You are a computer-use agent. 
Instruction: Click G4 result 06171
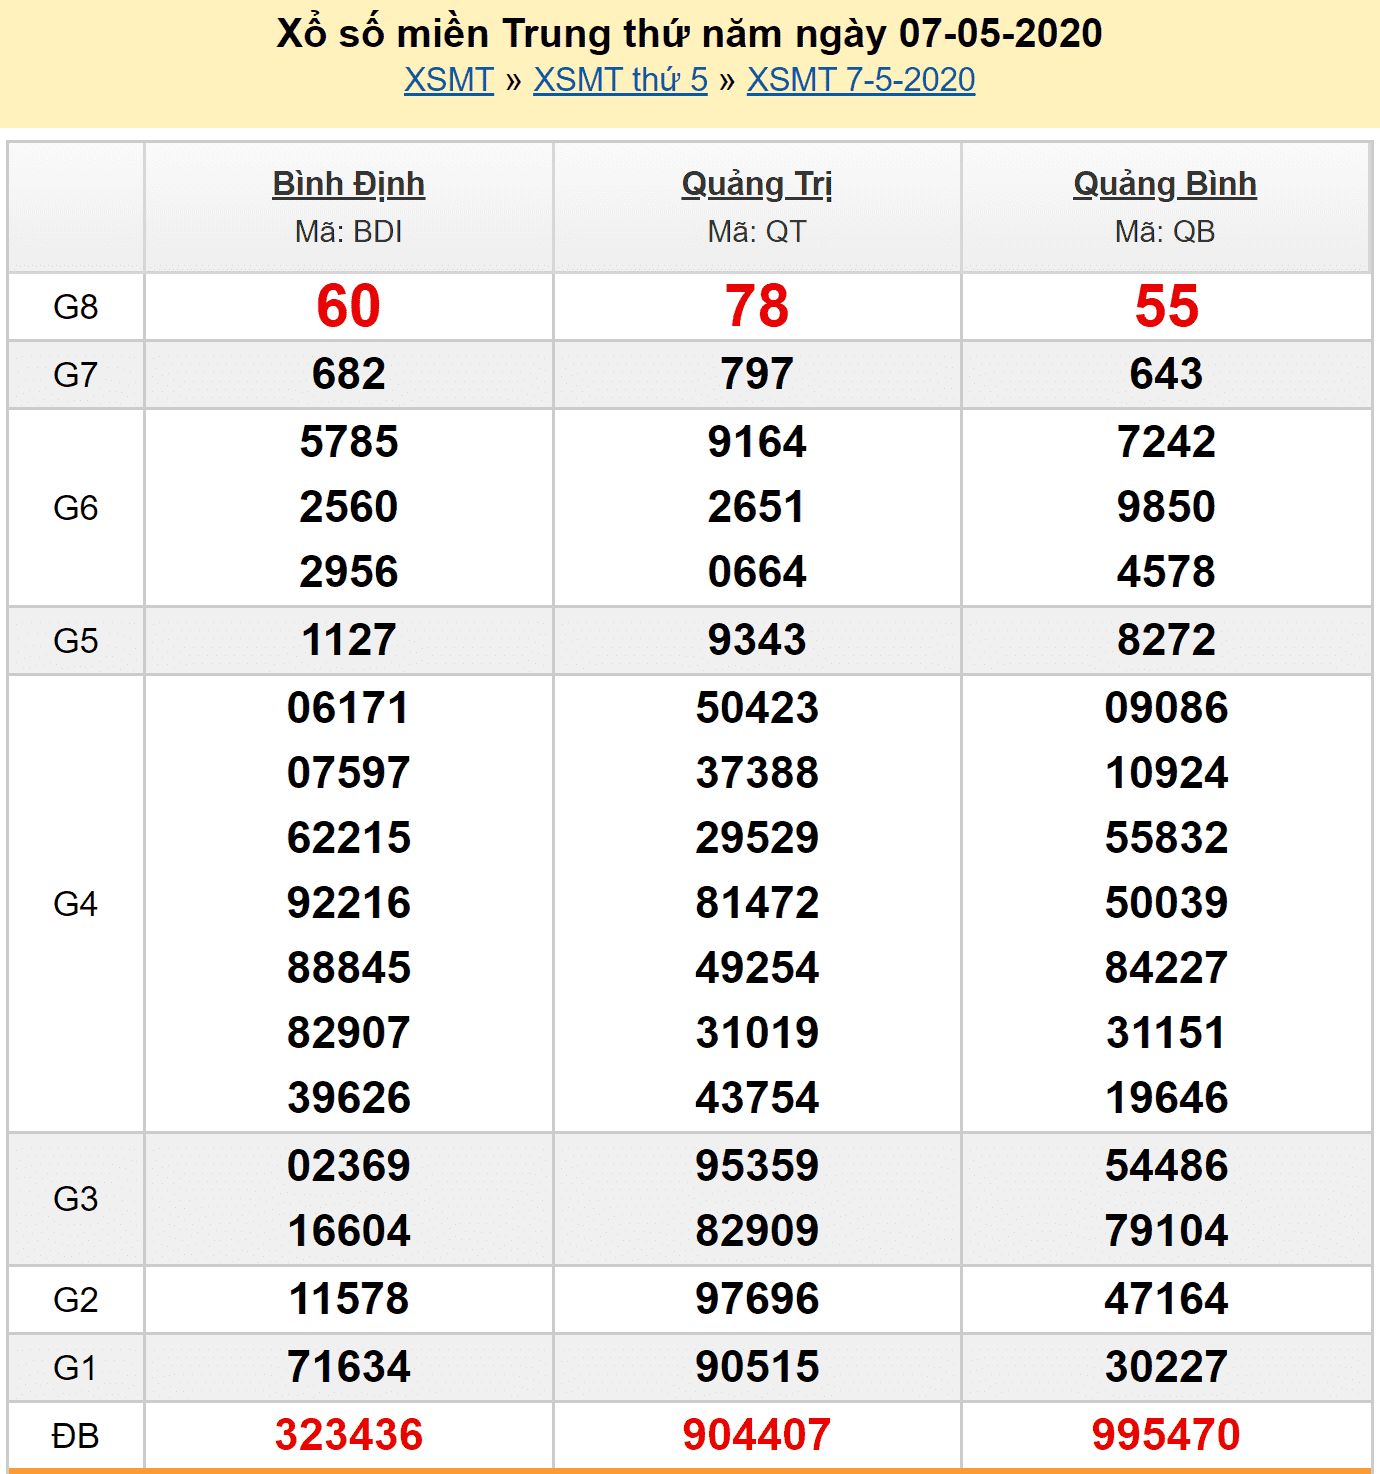click(x=349, y=708)
